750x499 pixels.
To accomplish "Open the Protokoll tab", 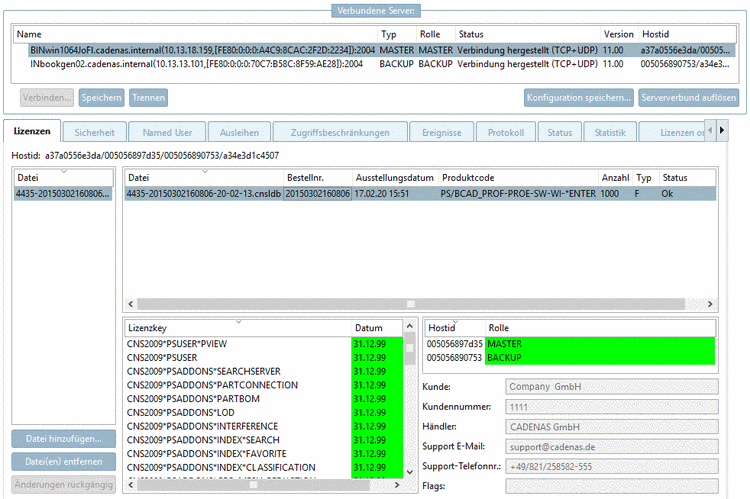I will [x=506, y=133].
